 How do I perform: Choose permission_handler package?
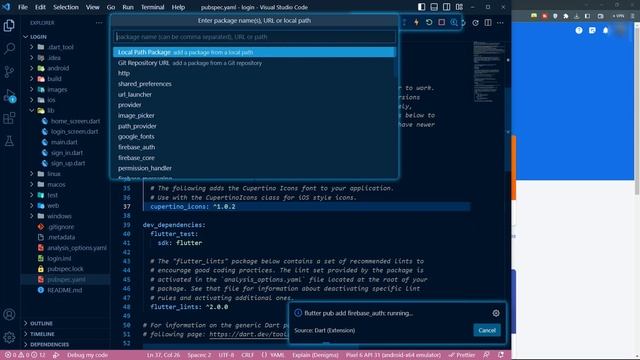click(255, 168)
